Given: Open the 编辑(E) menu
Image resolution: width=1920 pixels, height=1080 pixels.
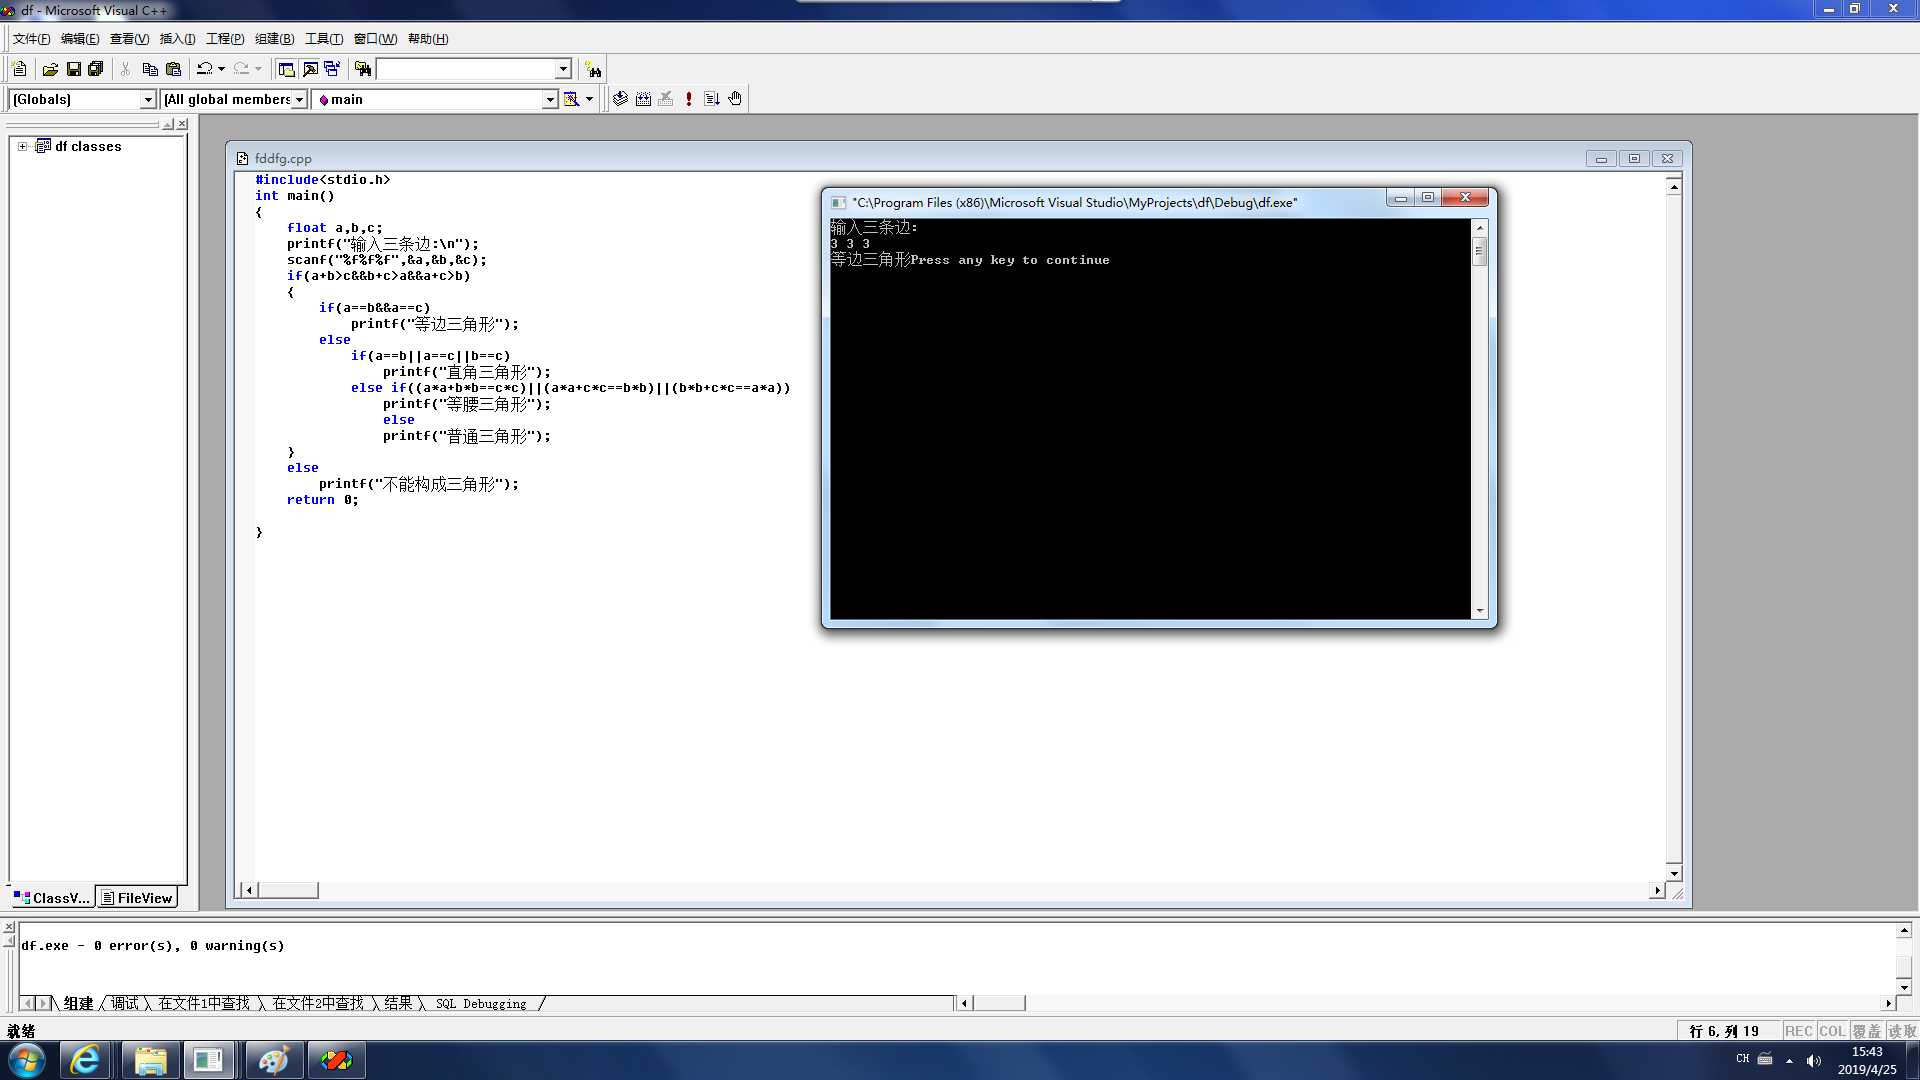Looking at the screenshot, I should pos(80,39).
